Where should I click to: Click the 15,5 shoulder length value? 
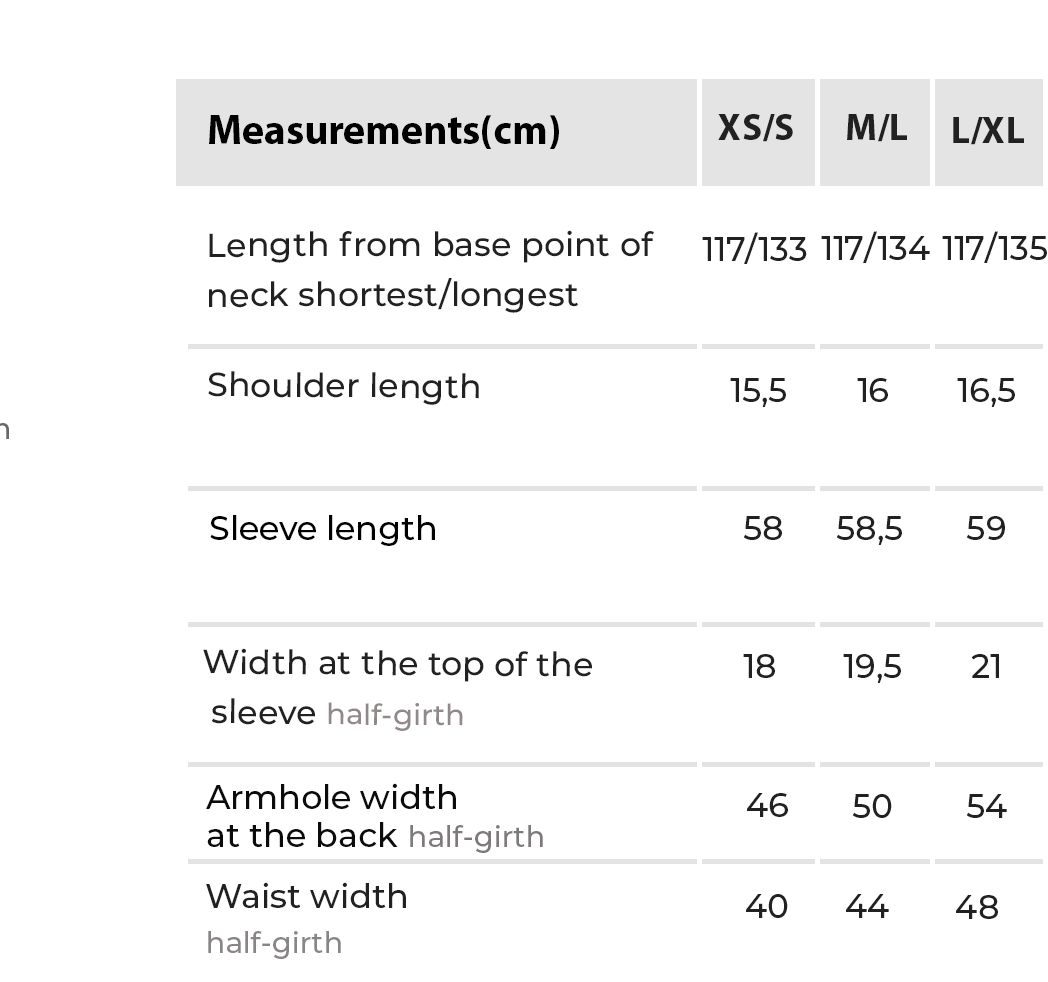[759, 391]
